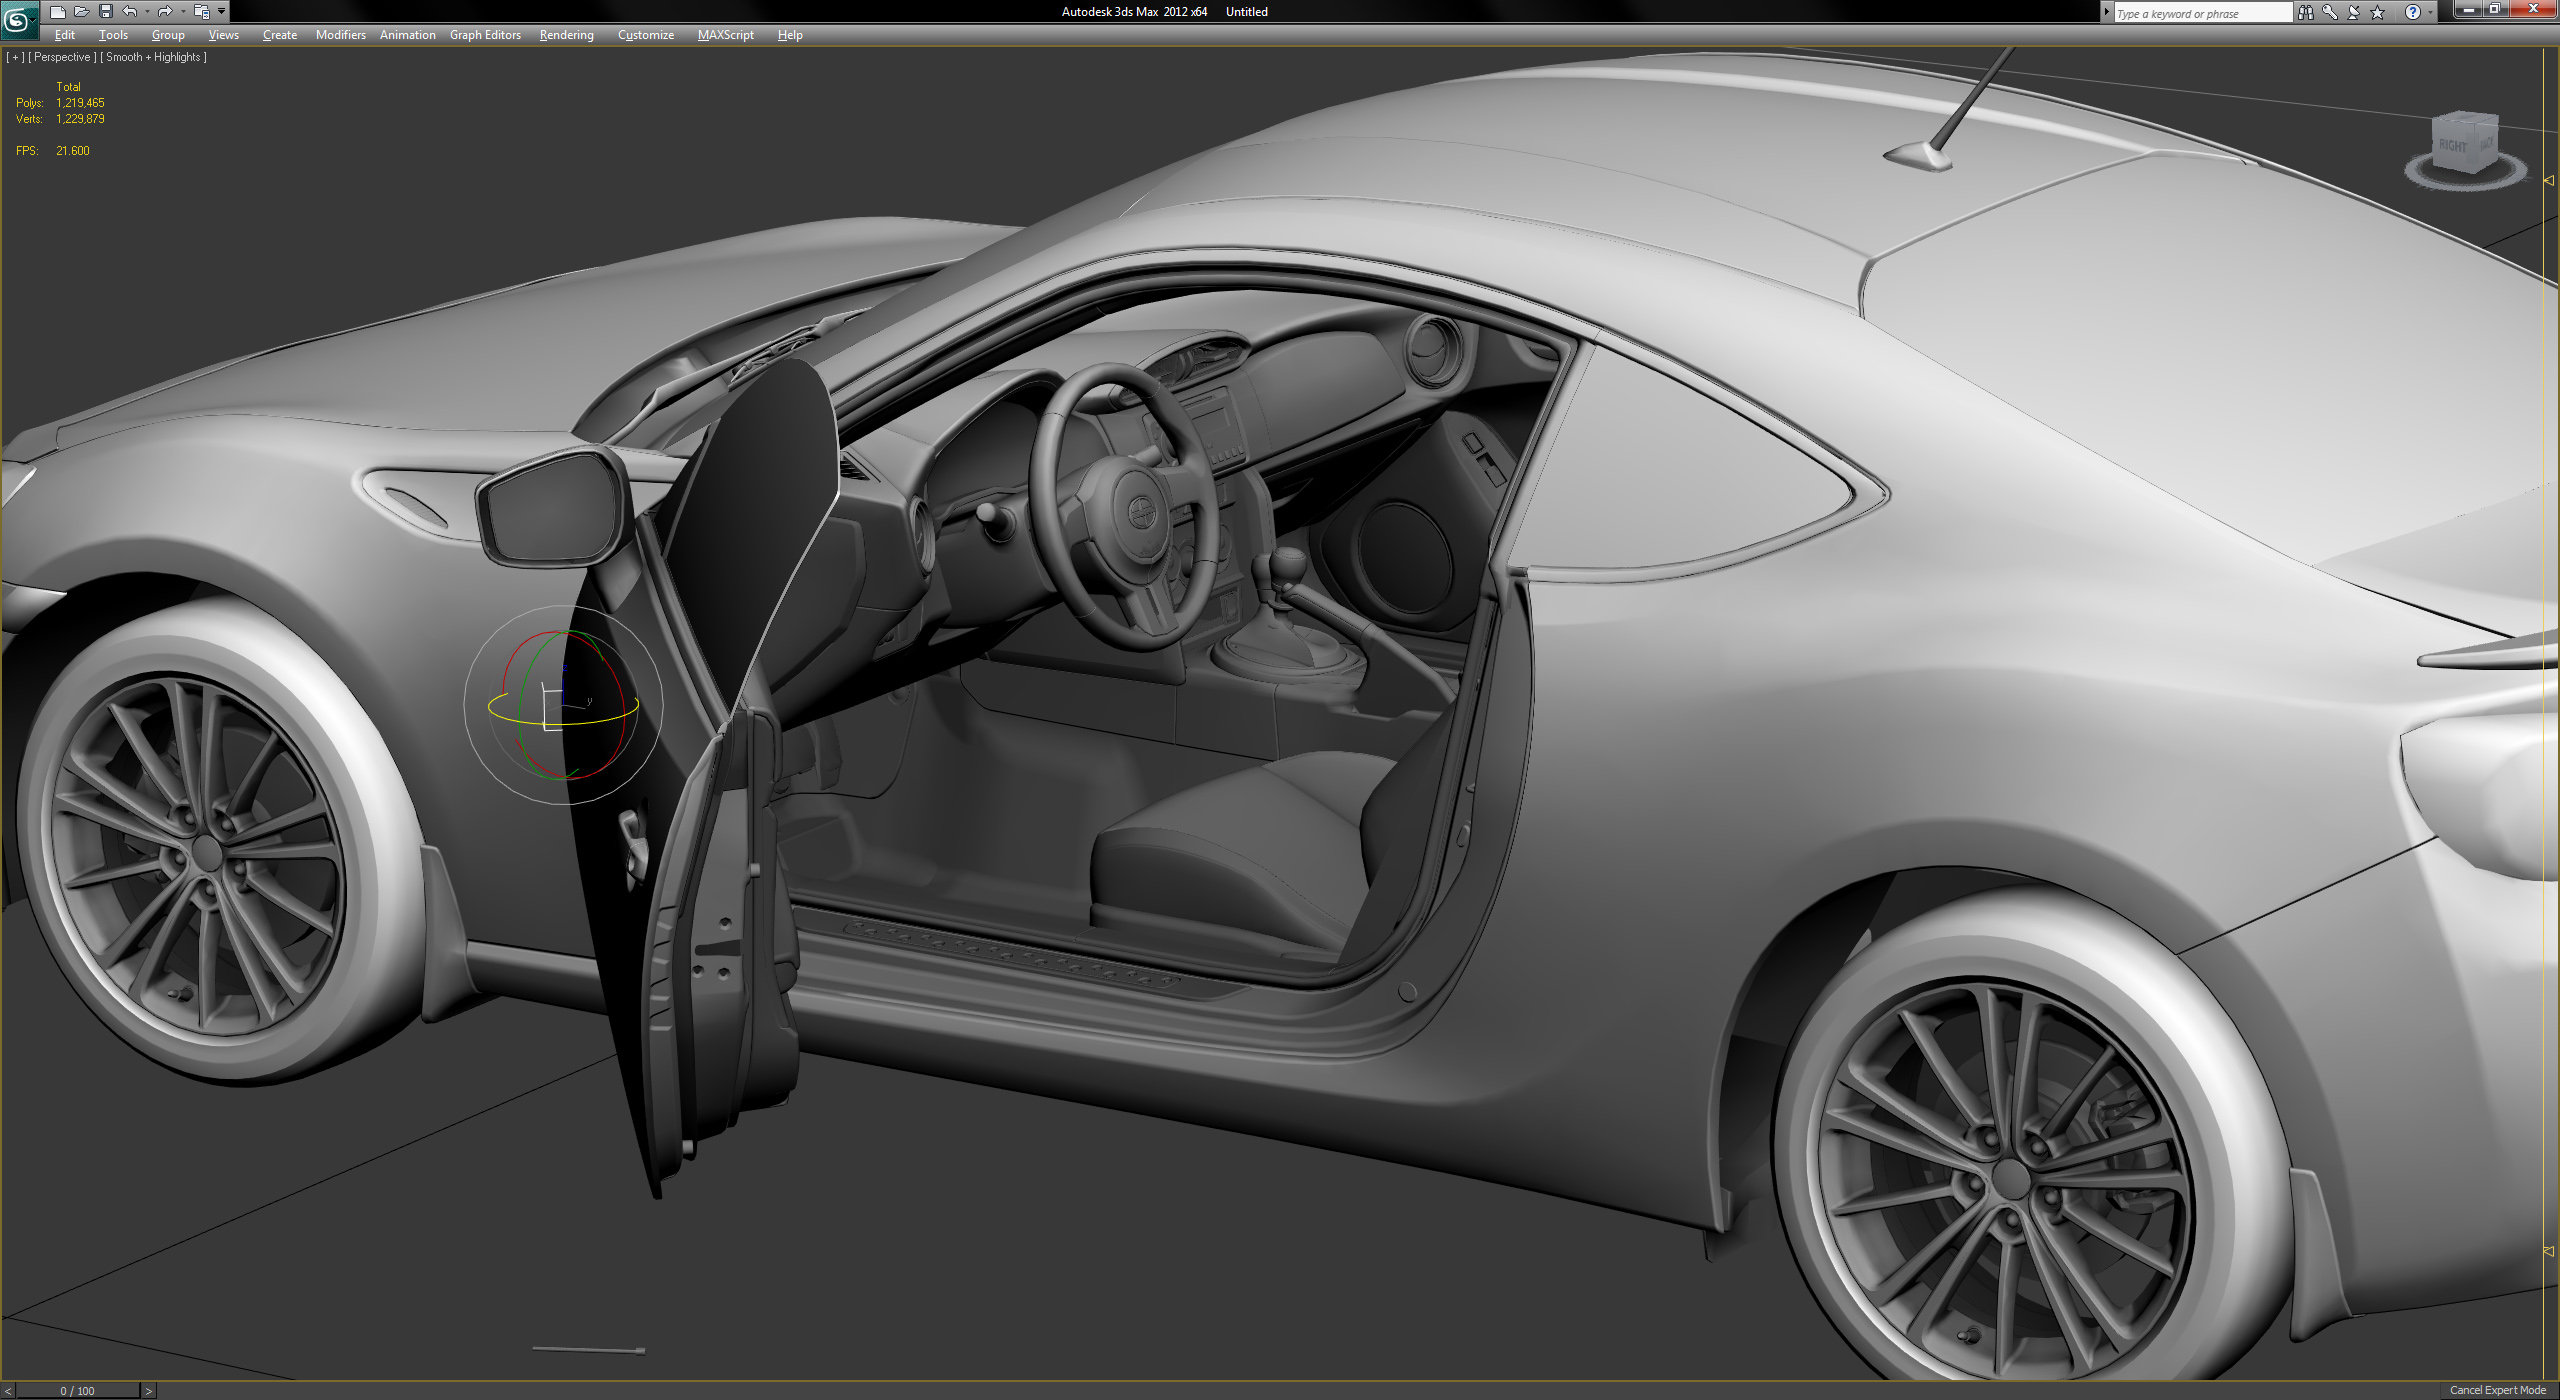2560x1400 pixels.
Task: Click the Perspective viewport label
Action: [x=62, y=57]
